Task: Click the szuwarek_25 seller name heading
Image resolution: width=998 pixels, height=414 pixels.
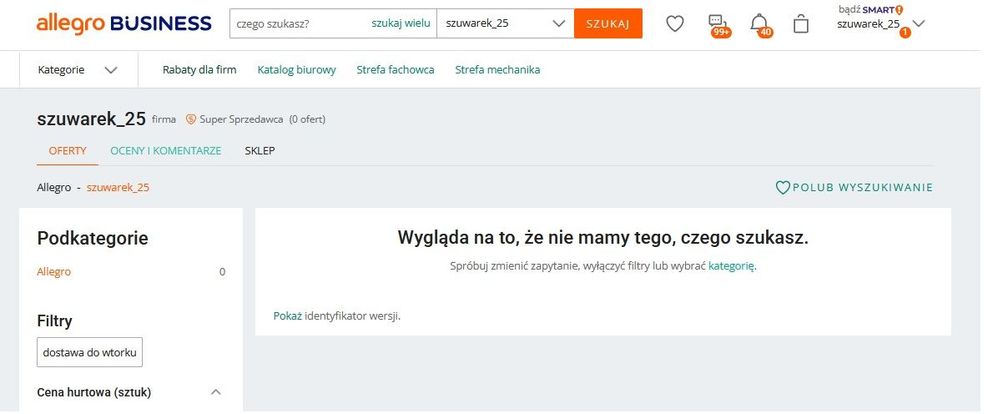Action: [x=92, y=119]
